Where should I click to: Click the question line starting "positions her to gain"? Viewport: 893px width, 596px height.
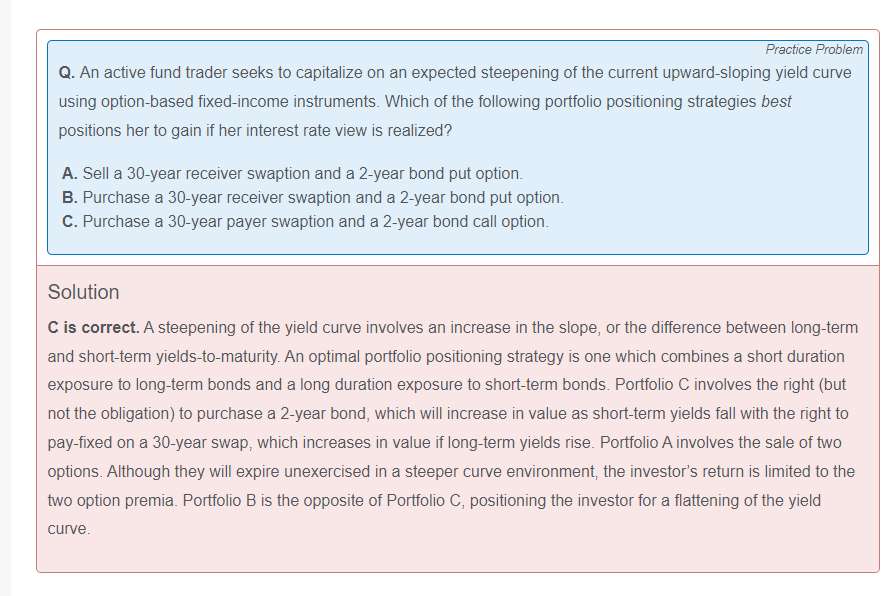point(255,131)
